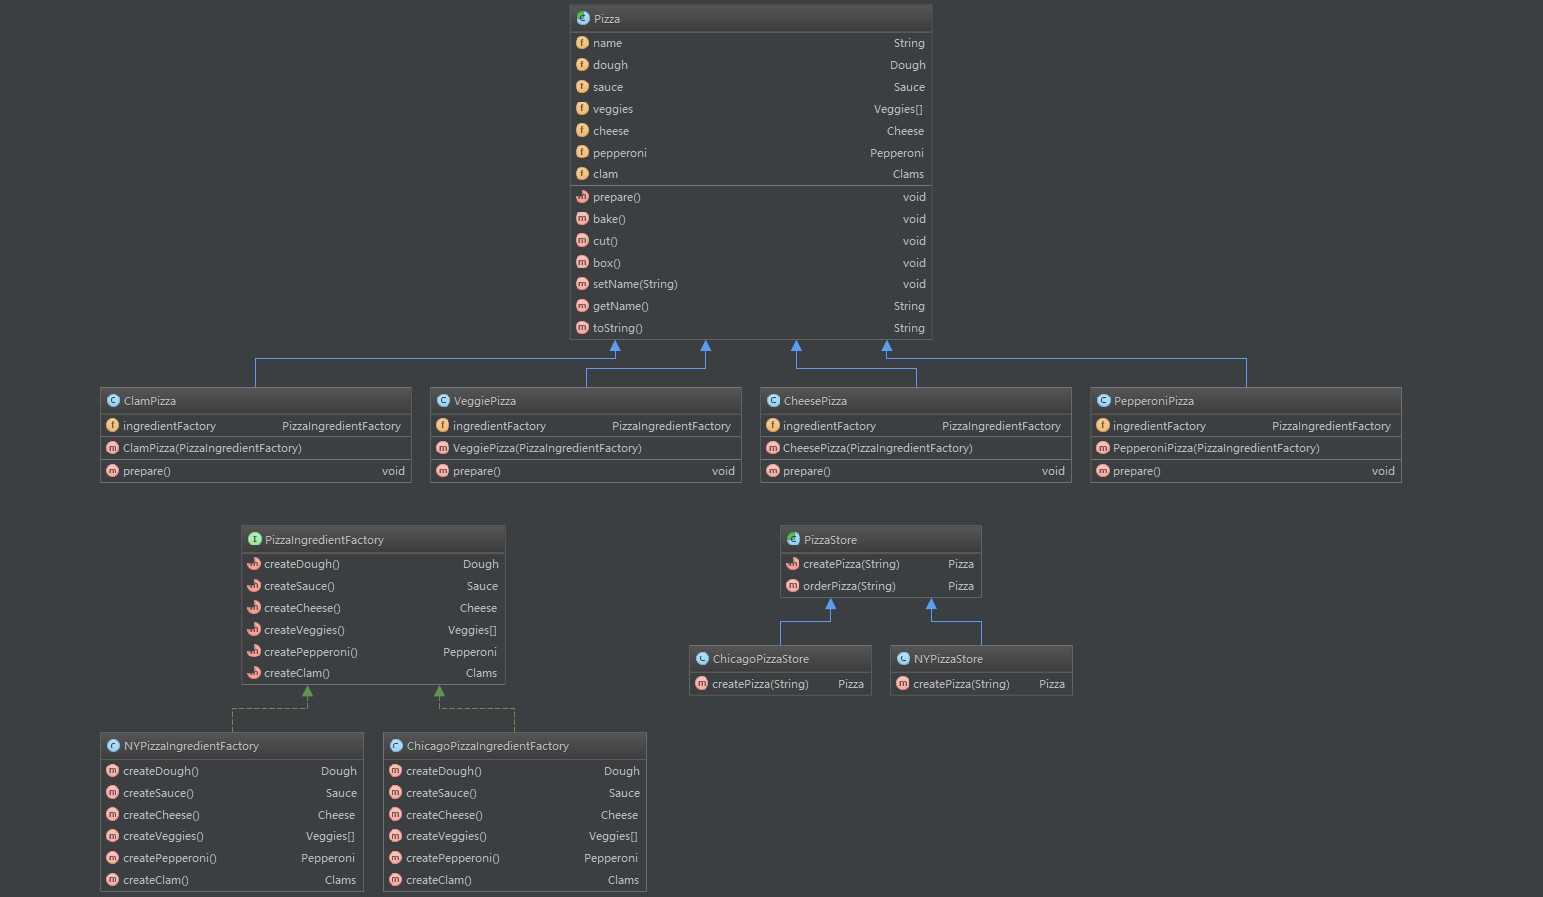Screen dimensions: 1543x897
Task: Click the ClamPizza class icon
Action: click(113, 400)
